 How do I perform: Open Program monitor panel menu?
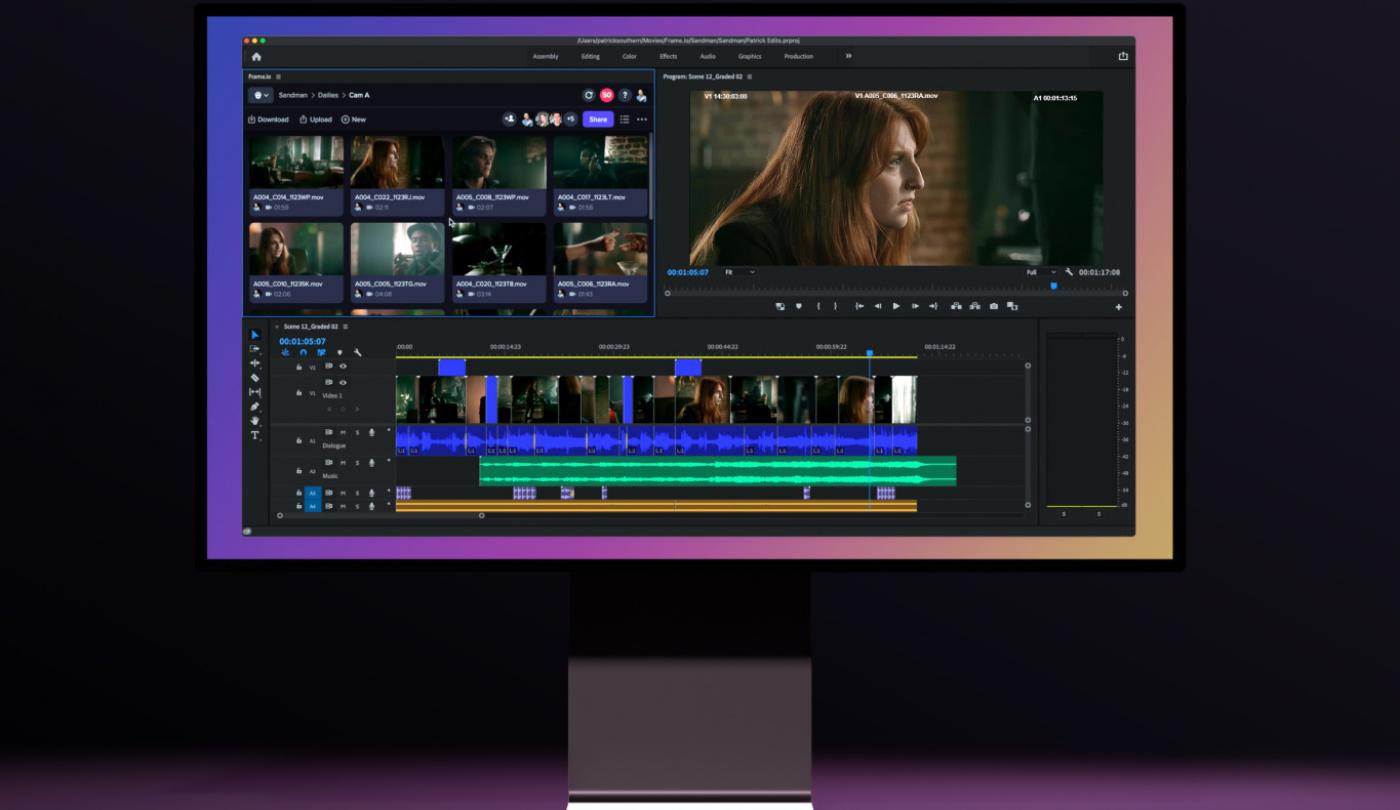pyautogui.click(x=749, y=77)
